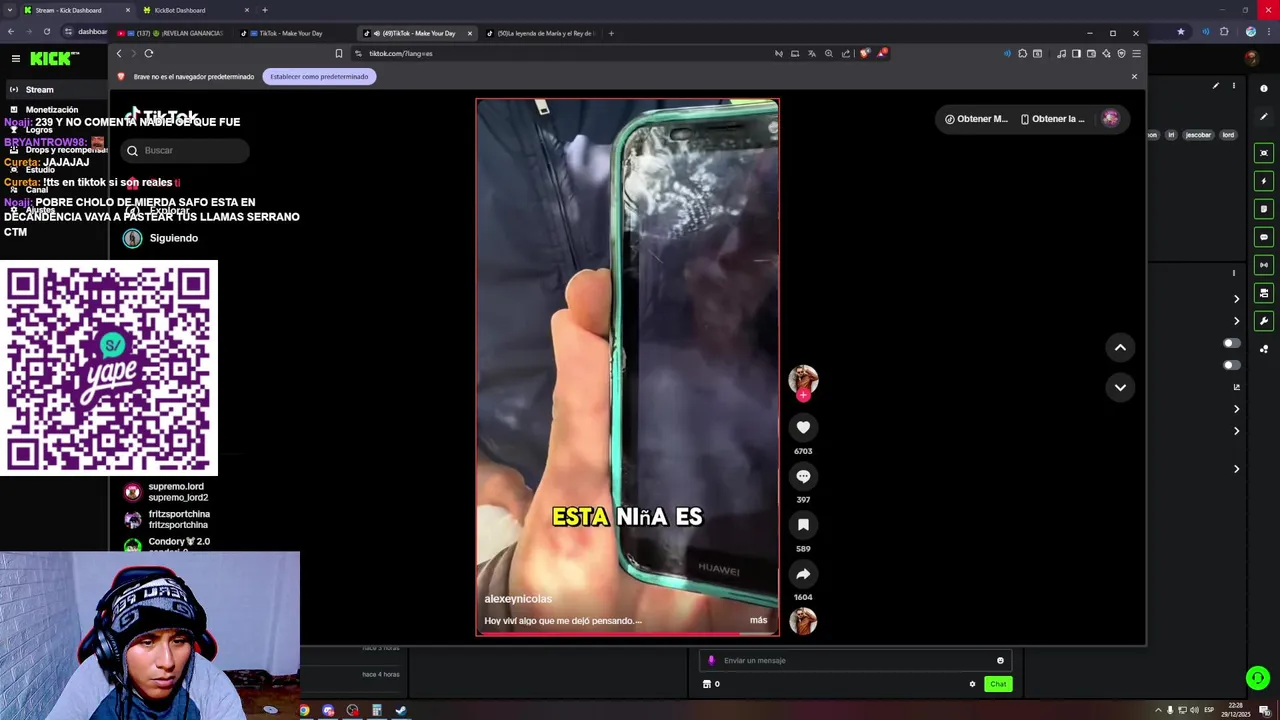Open the video comments (397)
The height and width of the screenshot is (720, 1280).
click(803, 476)
